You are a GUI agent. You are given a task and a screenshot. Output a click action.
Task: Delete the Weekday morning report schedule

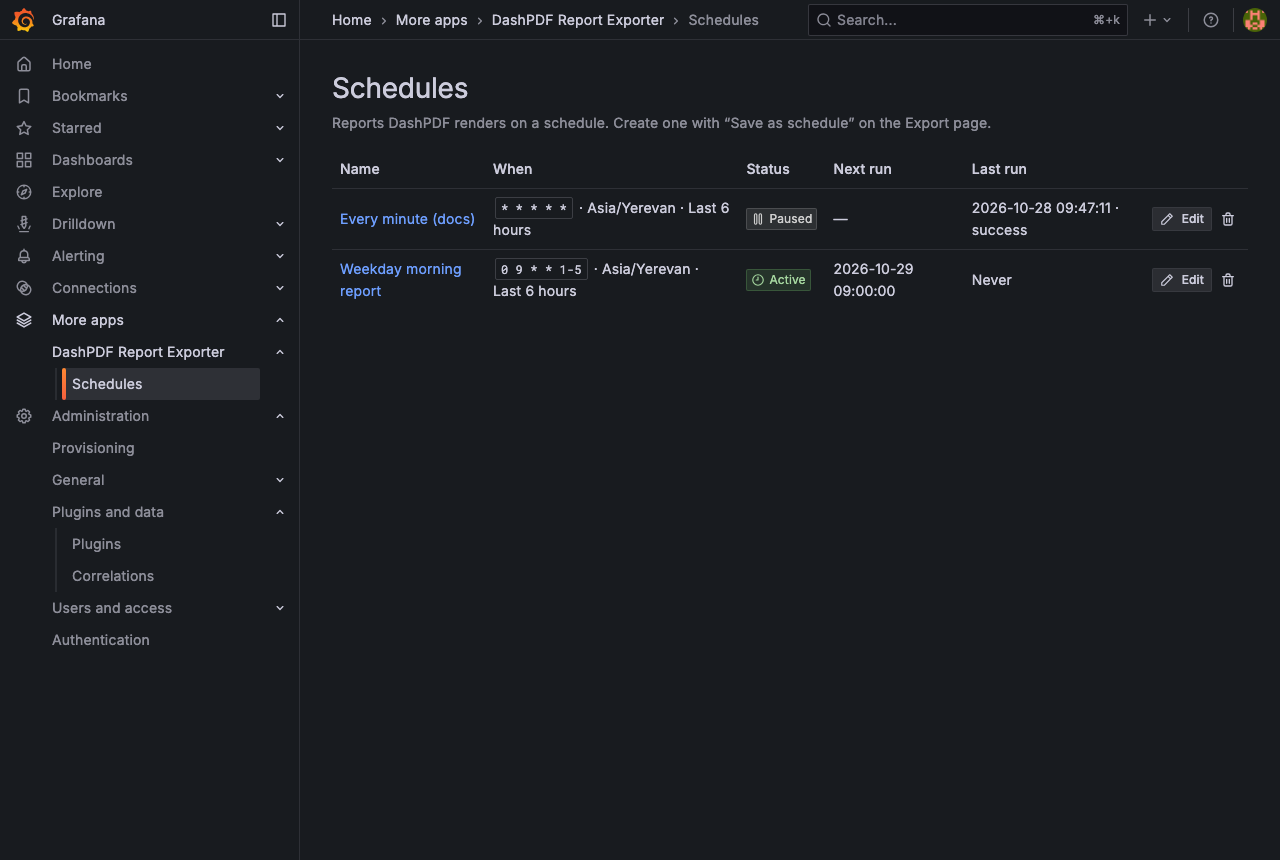tap(1228, 280)
